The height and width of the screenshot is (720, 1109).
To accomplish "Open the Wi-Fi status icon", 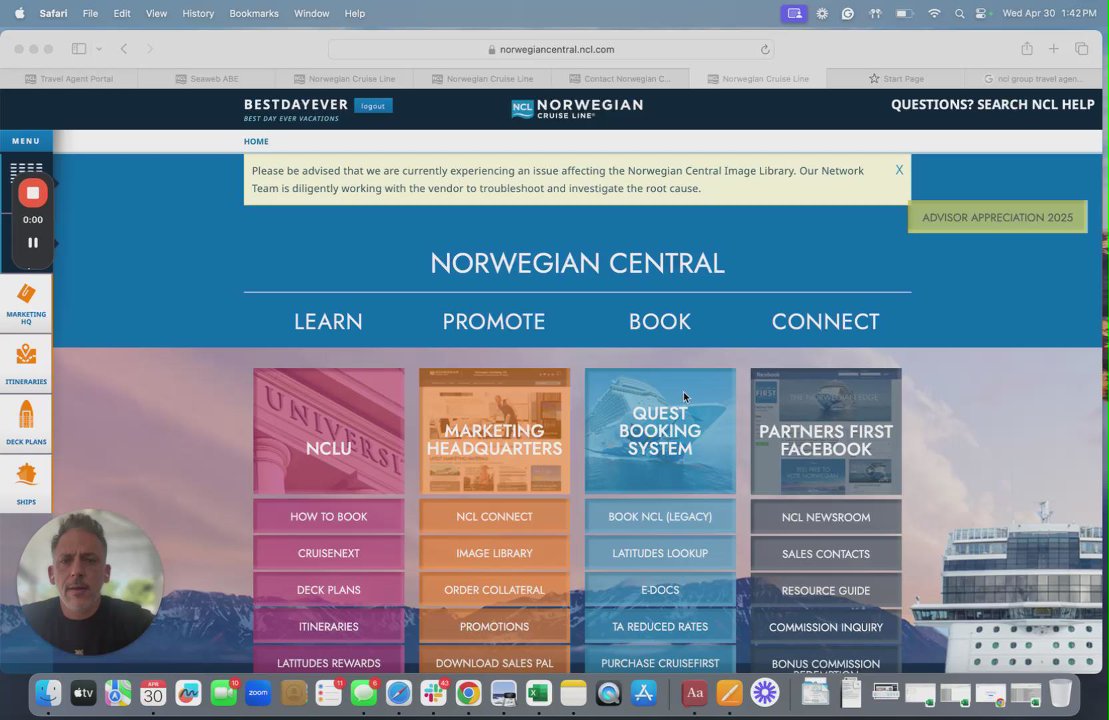I will tap(934, 13).
